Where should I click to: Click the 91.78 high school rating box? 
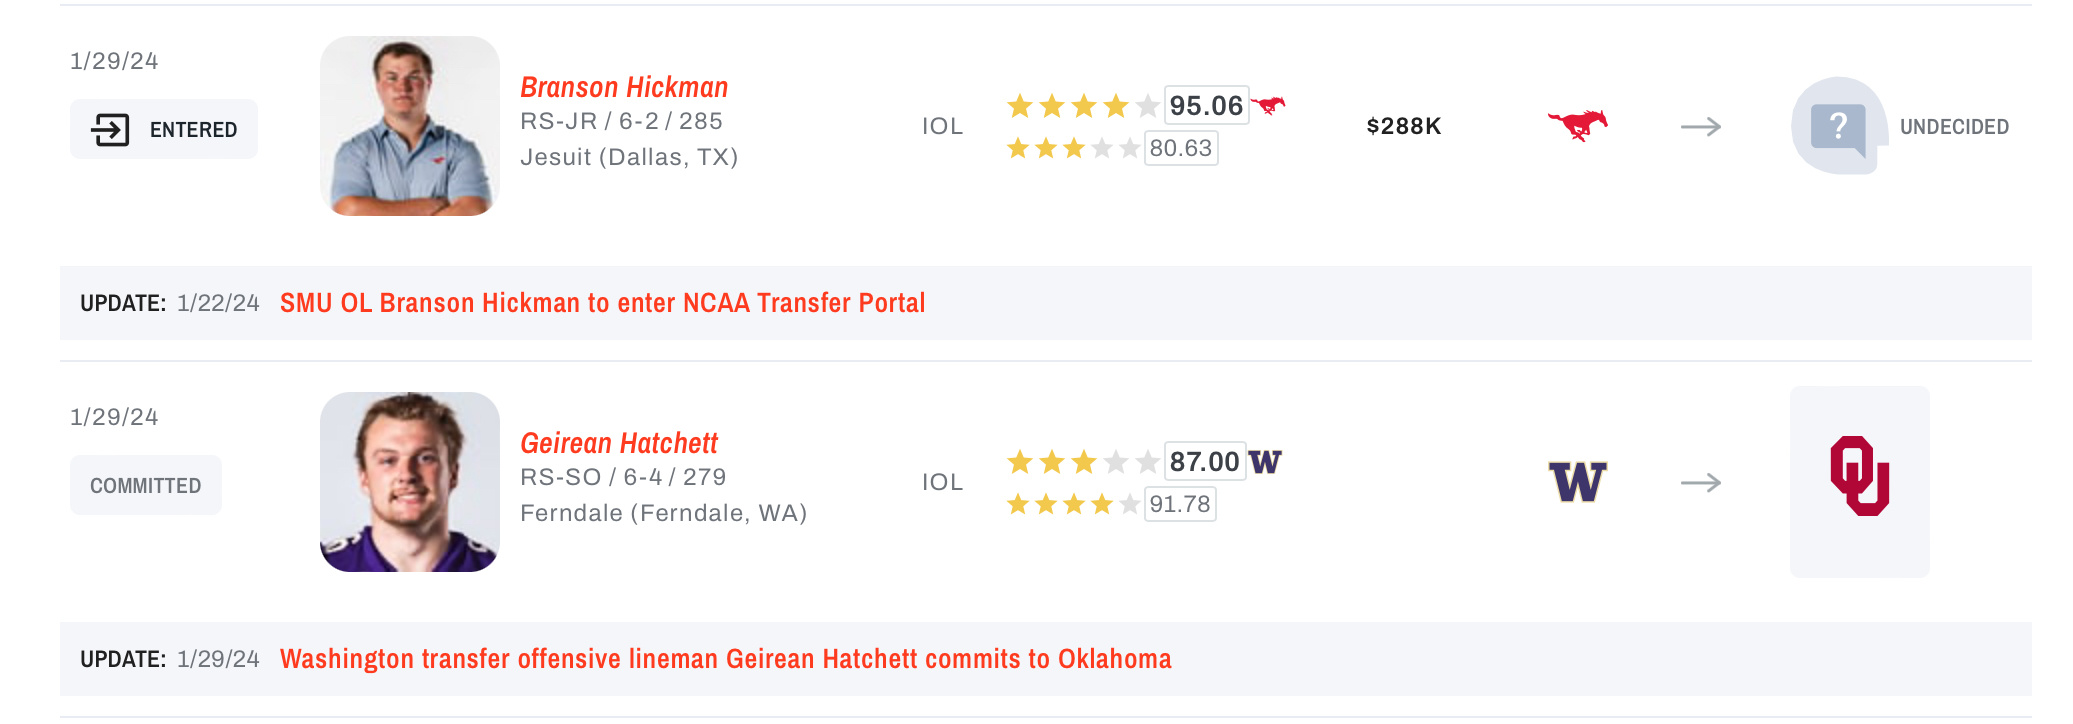(1180, 504)
